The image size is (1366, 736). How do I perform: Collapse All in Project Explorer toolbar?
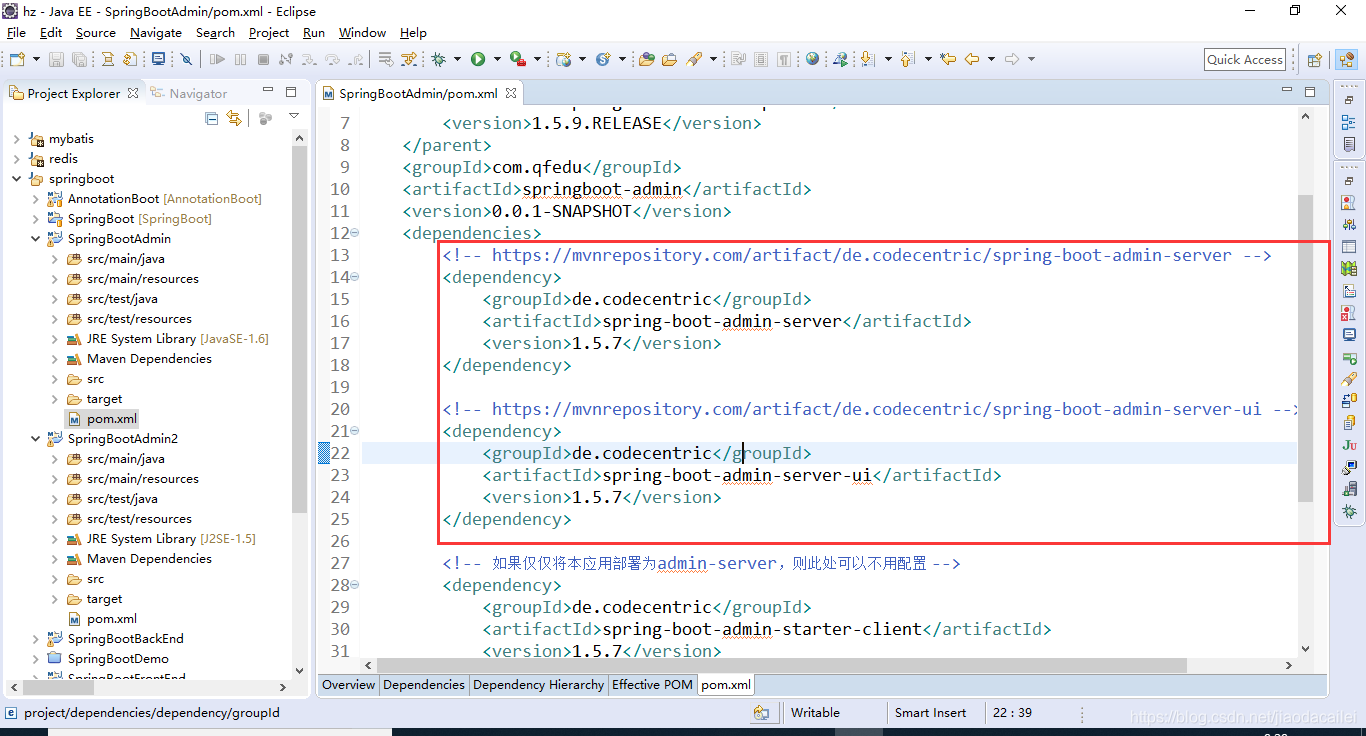click(x=211, y=118)
